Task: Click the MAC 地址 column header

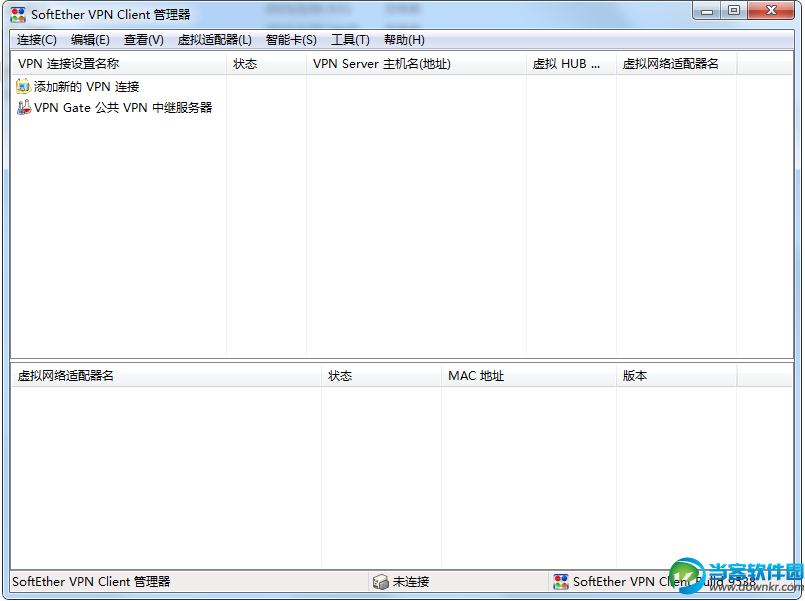Action: (x=529, y=376)
